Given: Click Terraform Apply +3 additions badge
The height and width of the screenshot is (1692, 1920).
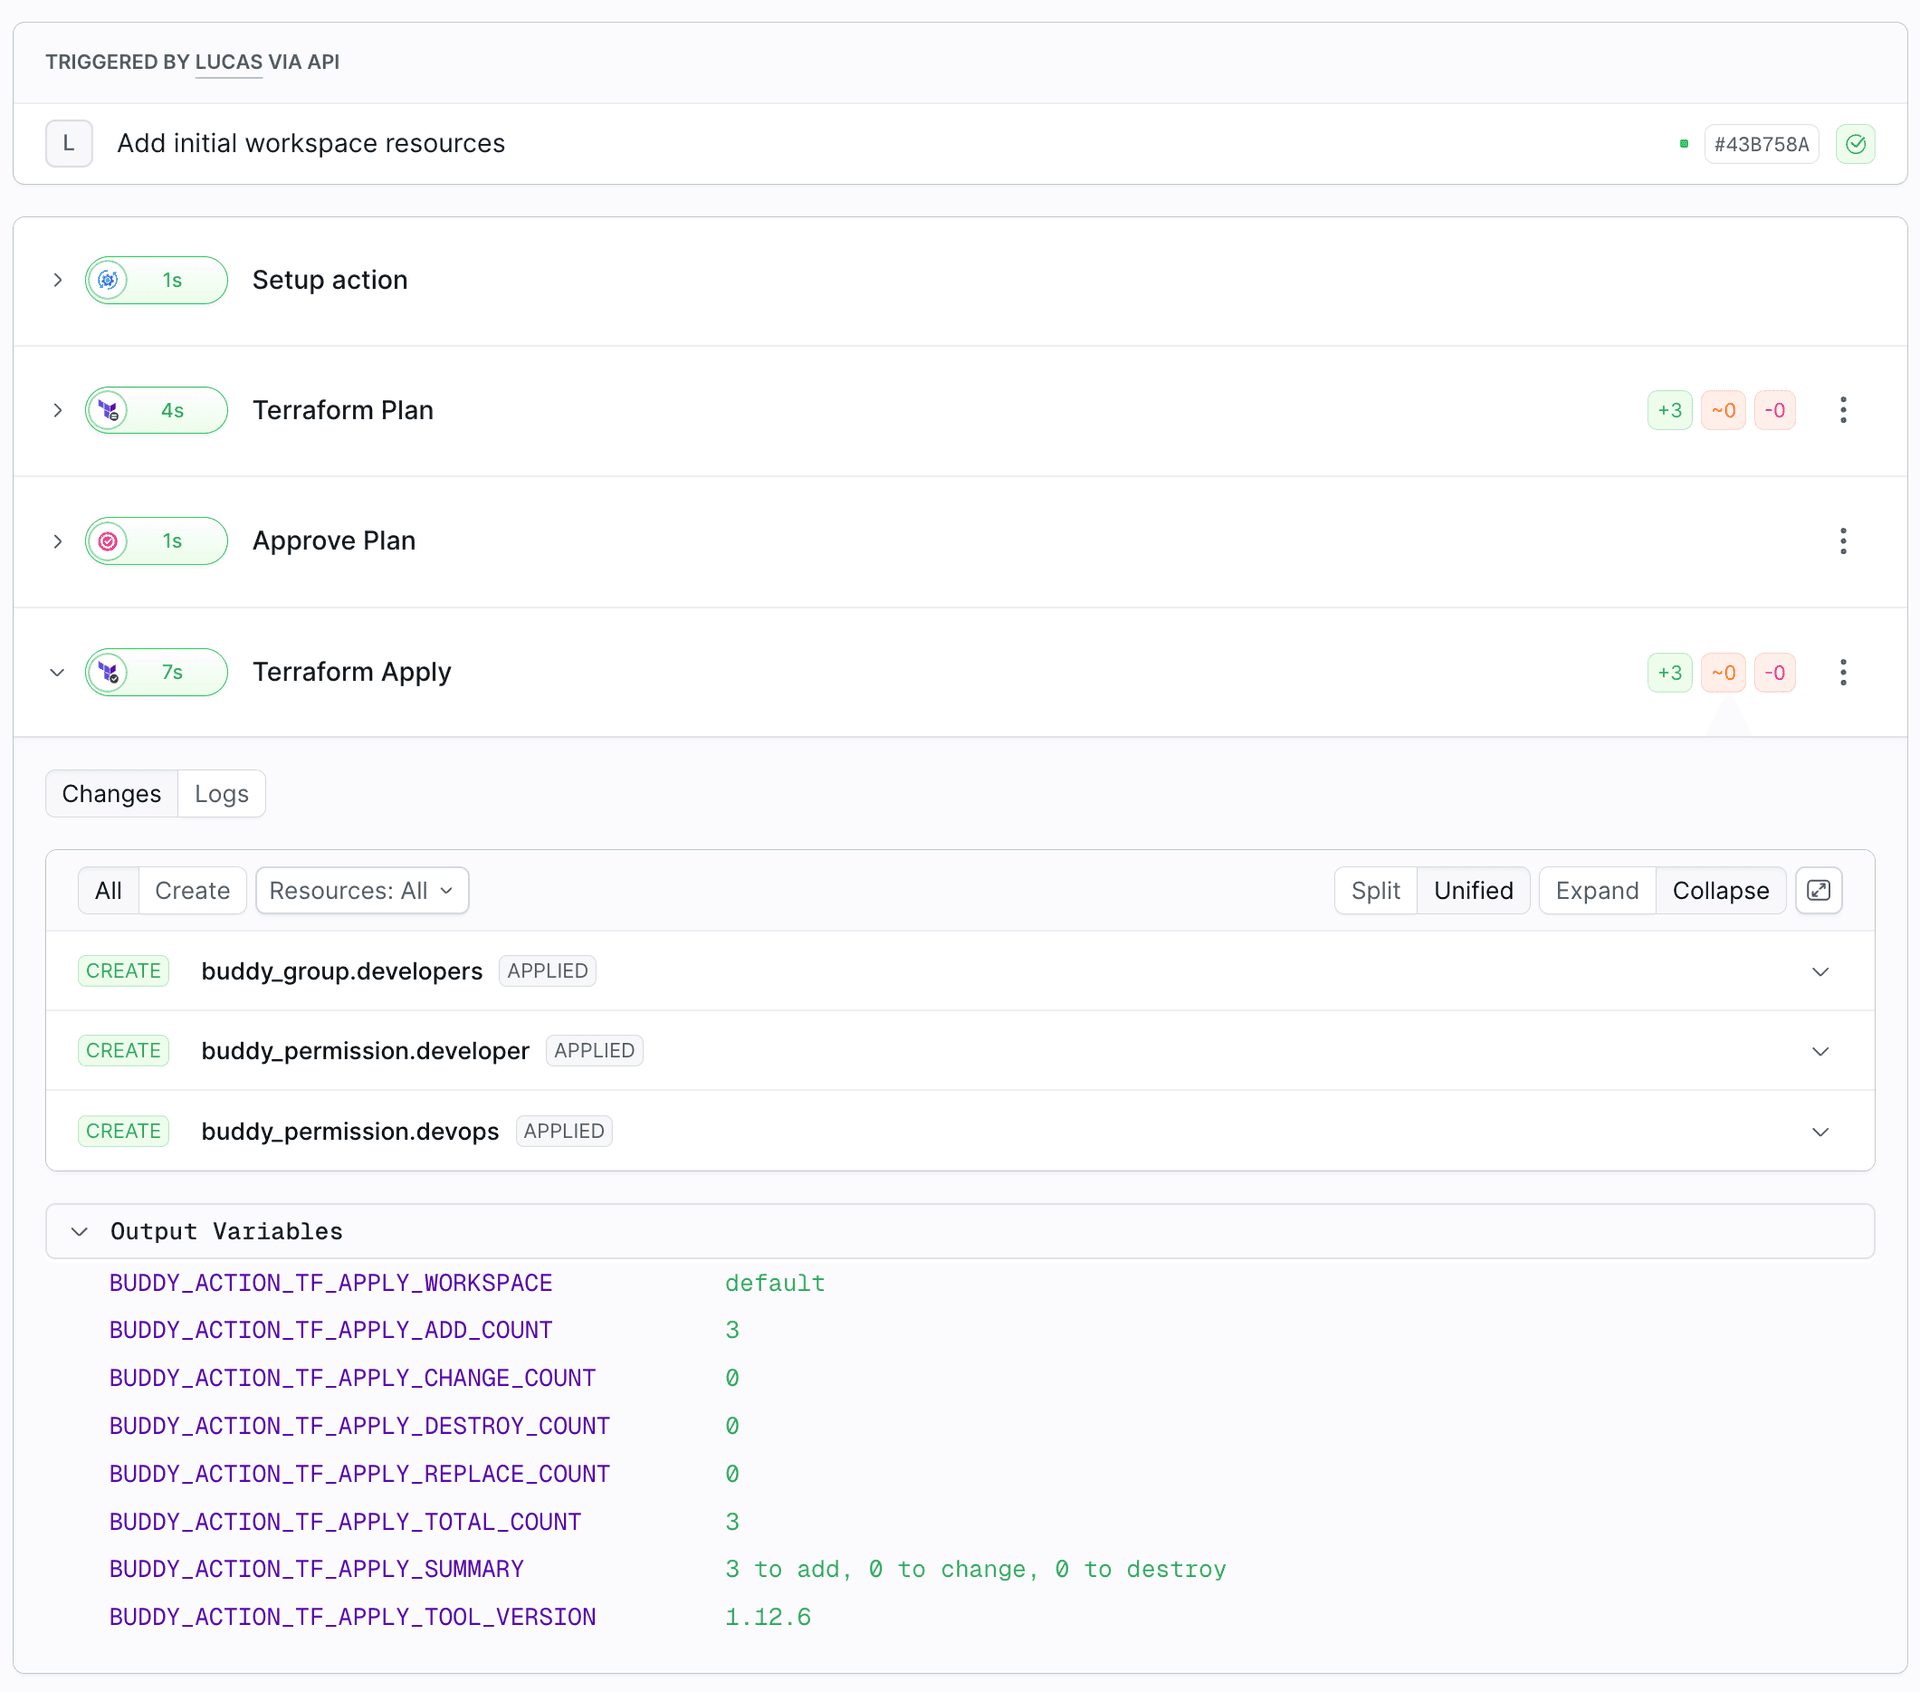Looking at the screenshot, I should pos(1670,672).
